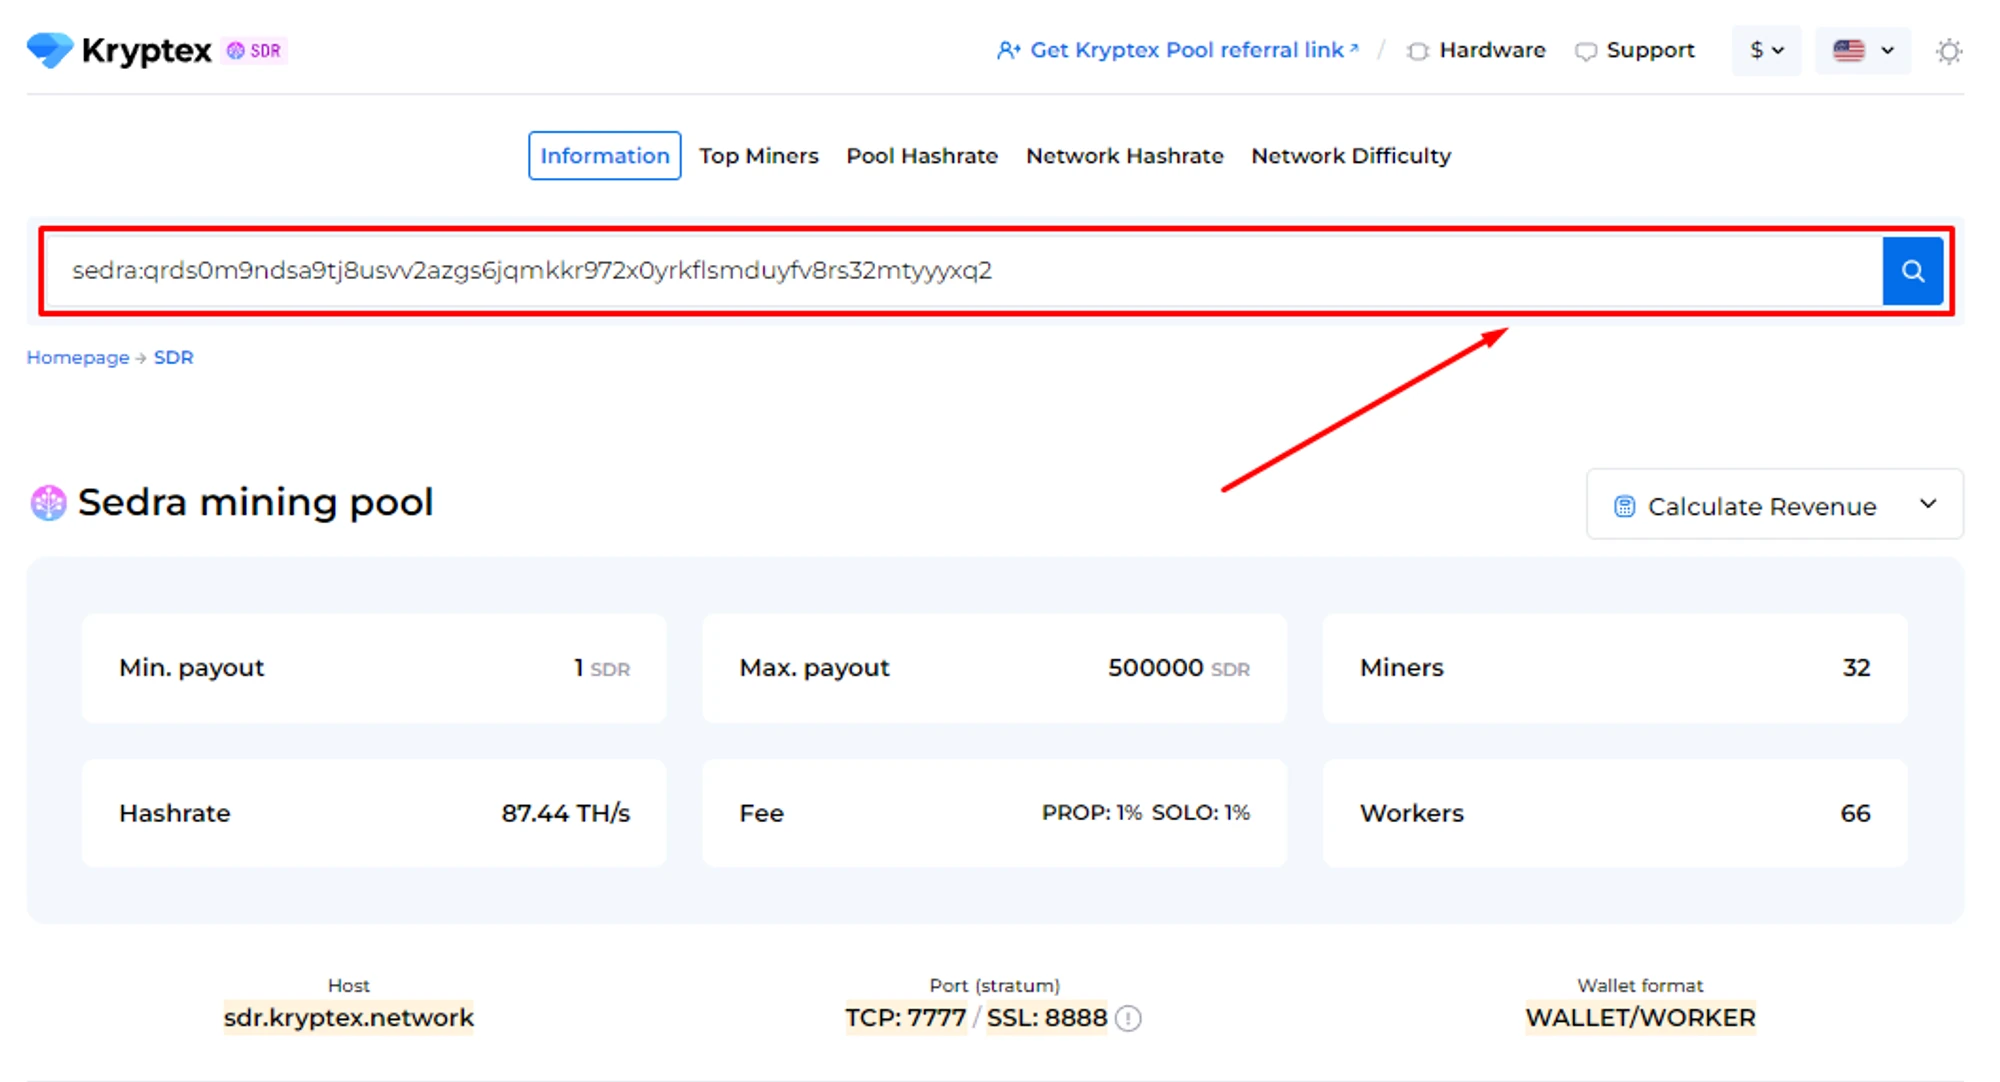Expand the Calculate Revenue dropdown
Viewport: 2000px width, 1082px height.
(1774, 506)
